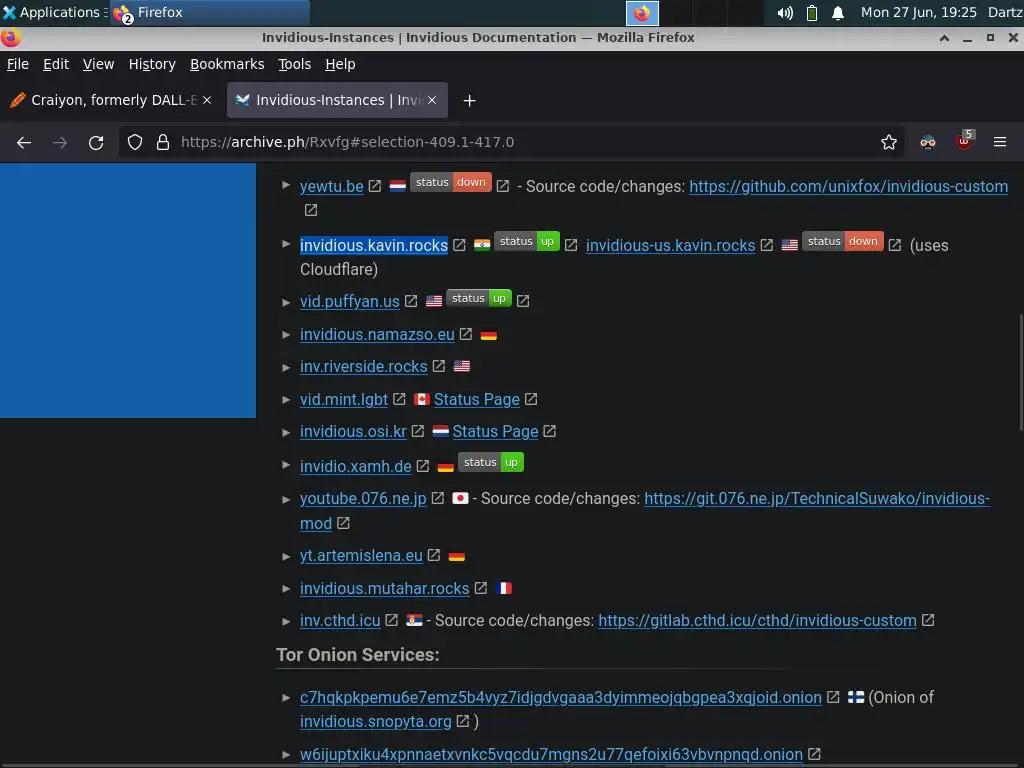Expand the invidious.kavin.rocks entry triangle
The width and height of the screenshot is (1024, 768).
click(285, 244)
